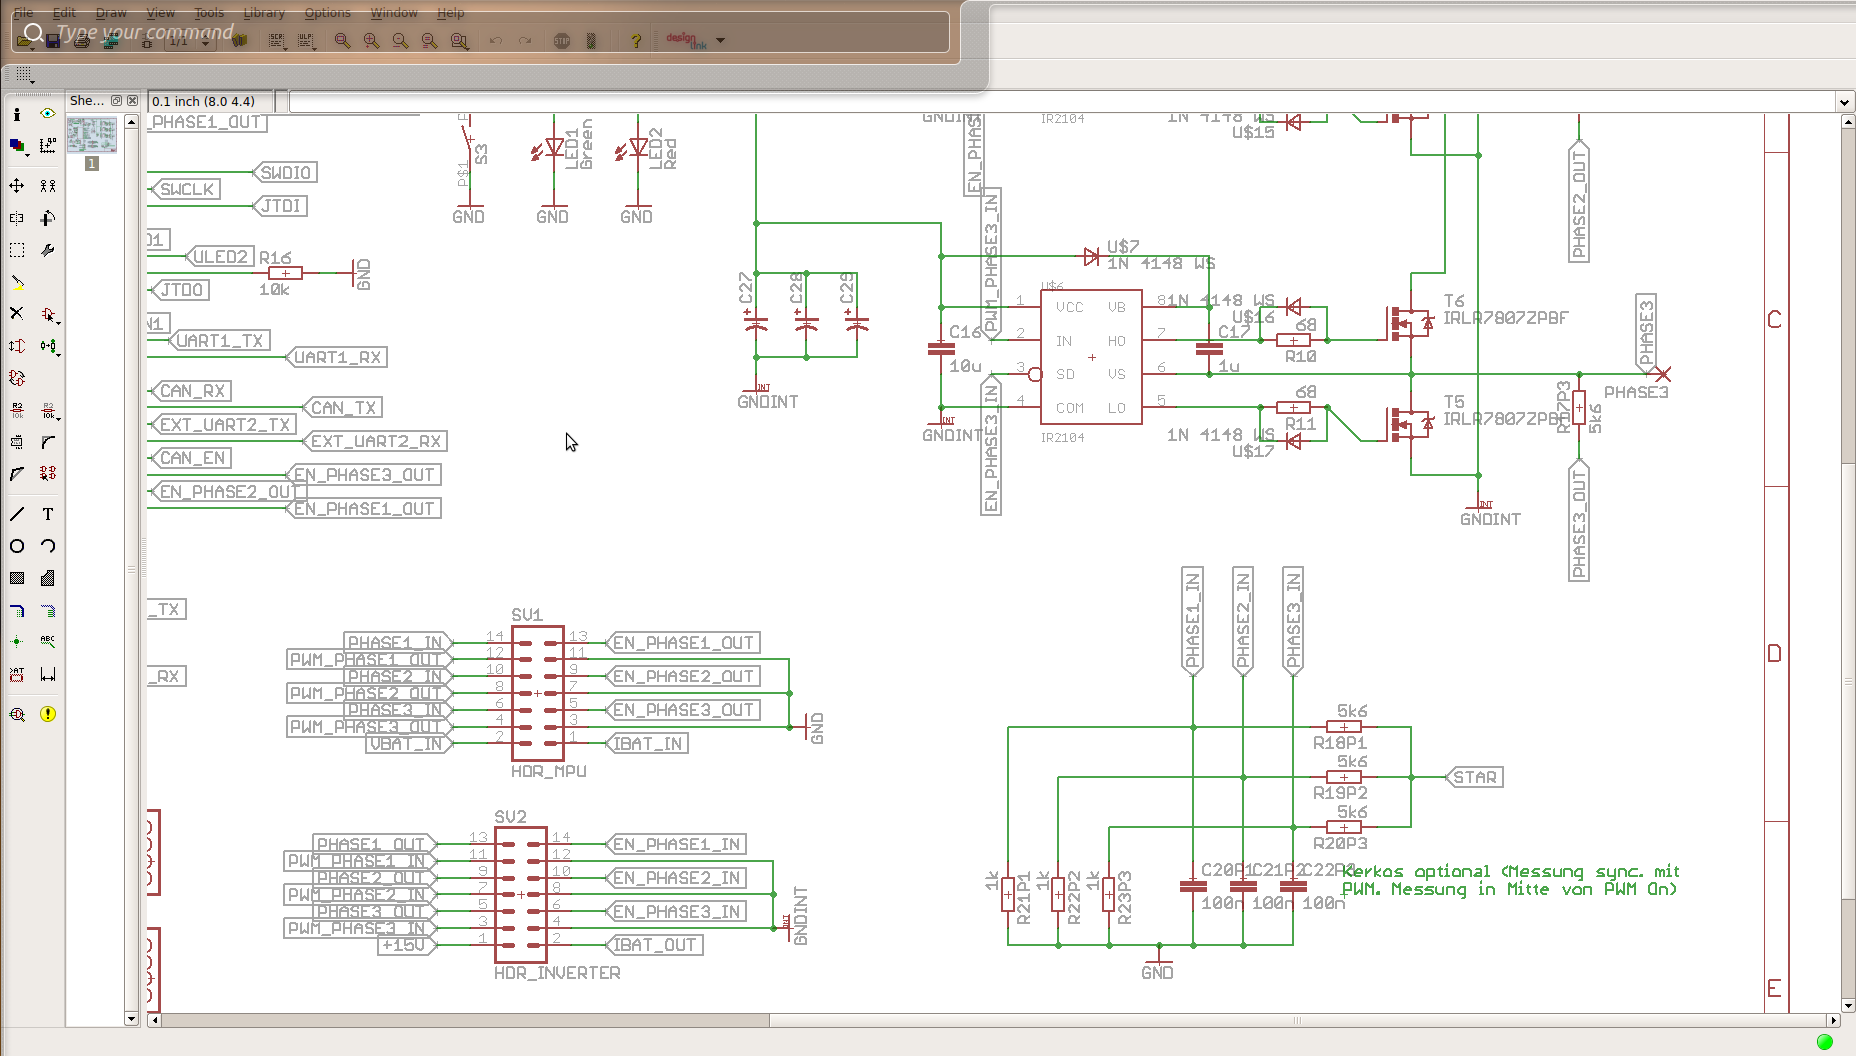Select the Net drawing tool
The height and width of the screenshot is (1056, 1856).
[48, 610]
